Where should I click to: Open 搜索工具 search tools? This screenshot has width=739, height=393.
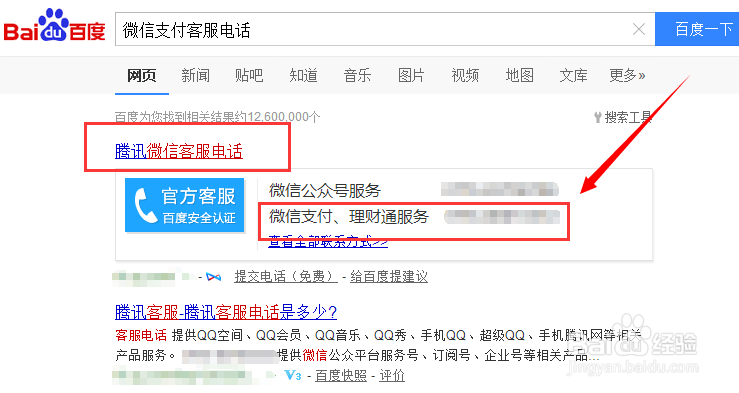(623, 117)
